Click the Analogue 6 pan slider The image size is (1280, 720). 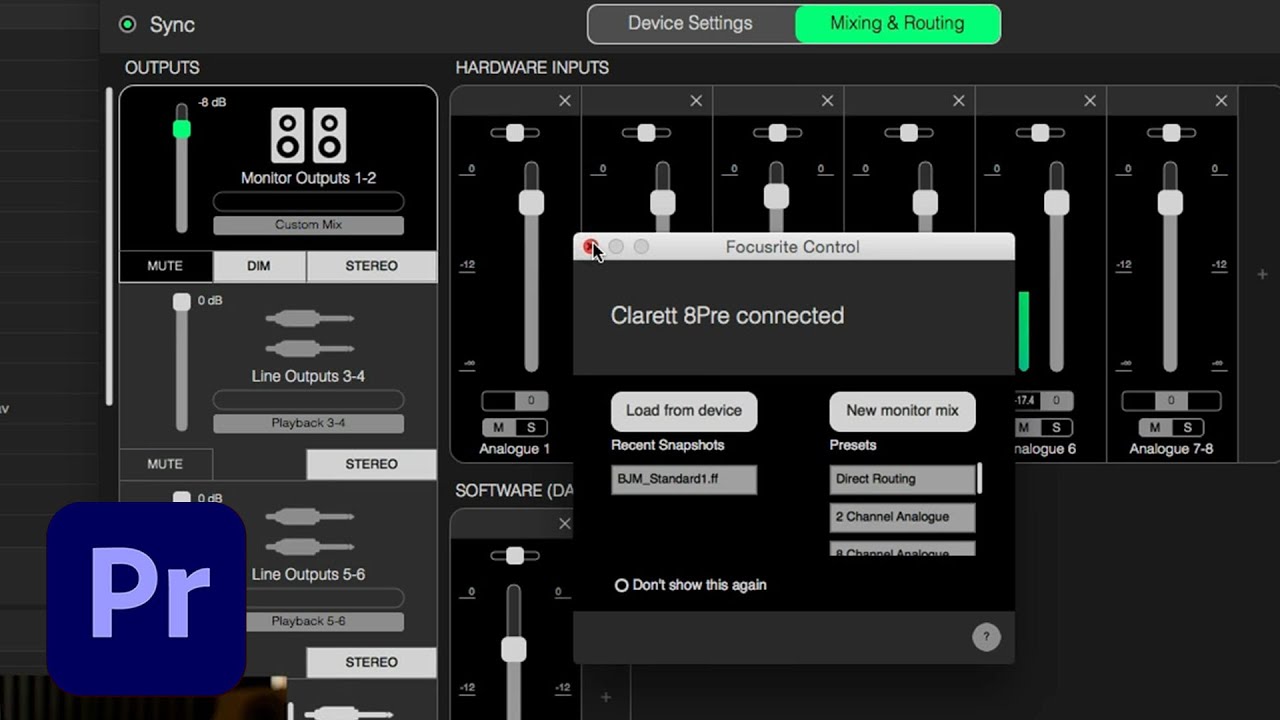(1040, 133)
